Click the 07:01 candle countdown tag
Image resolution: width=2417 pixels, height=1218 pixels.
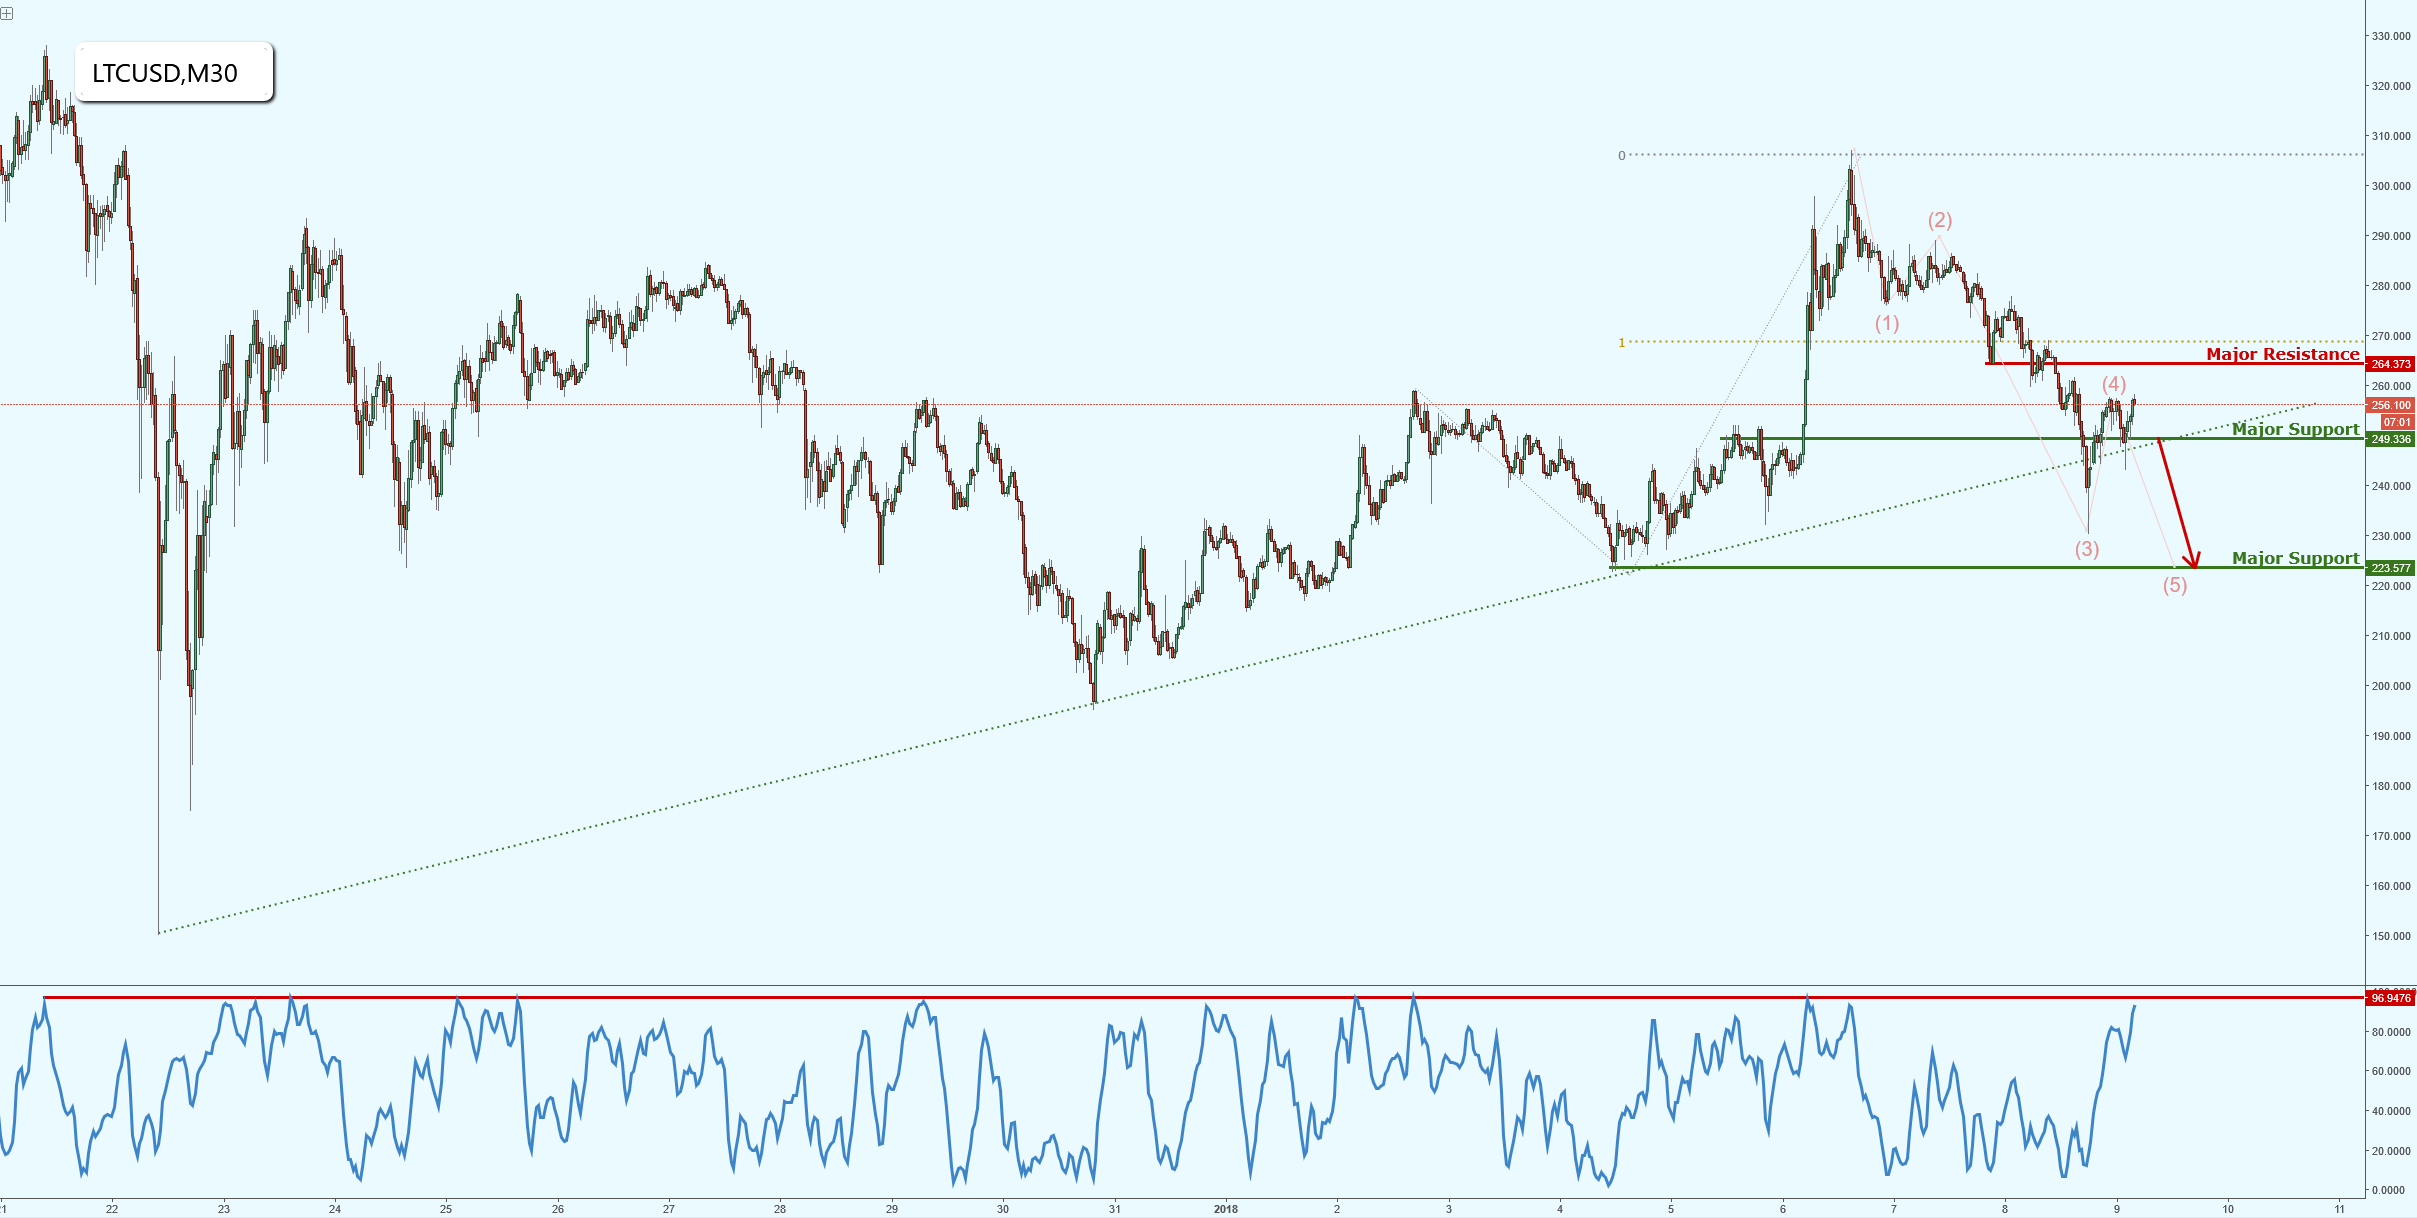coord(2397,422)
